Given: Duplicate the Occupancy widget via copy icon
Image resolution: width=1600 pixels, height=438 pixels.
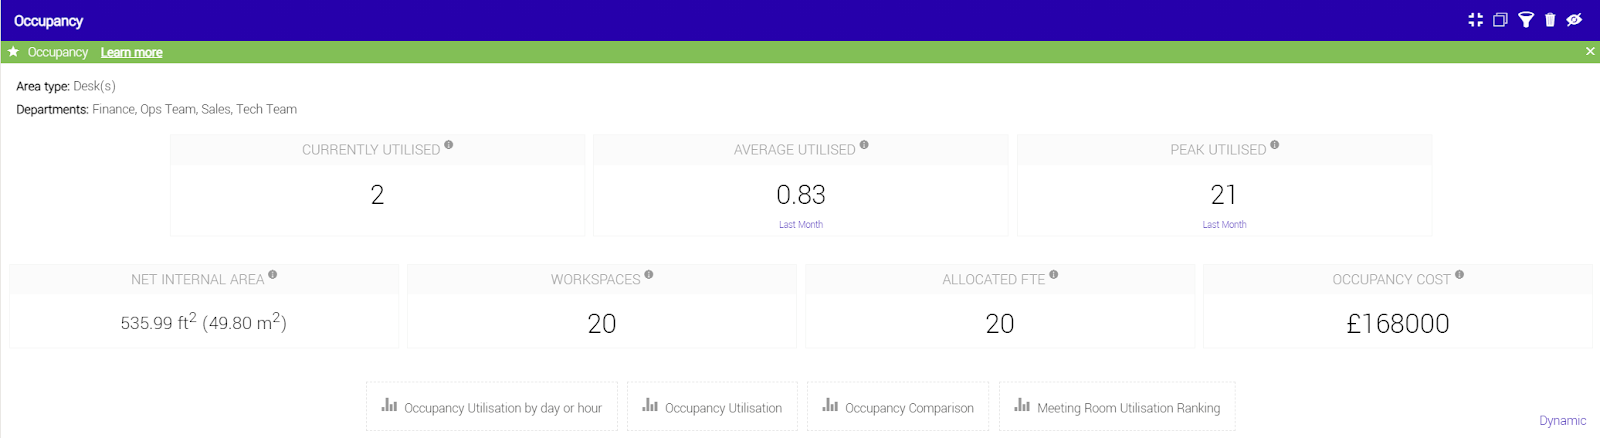Looking at the screenshot, I should point(1500,20).
